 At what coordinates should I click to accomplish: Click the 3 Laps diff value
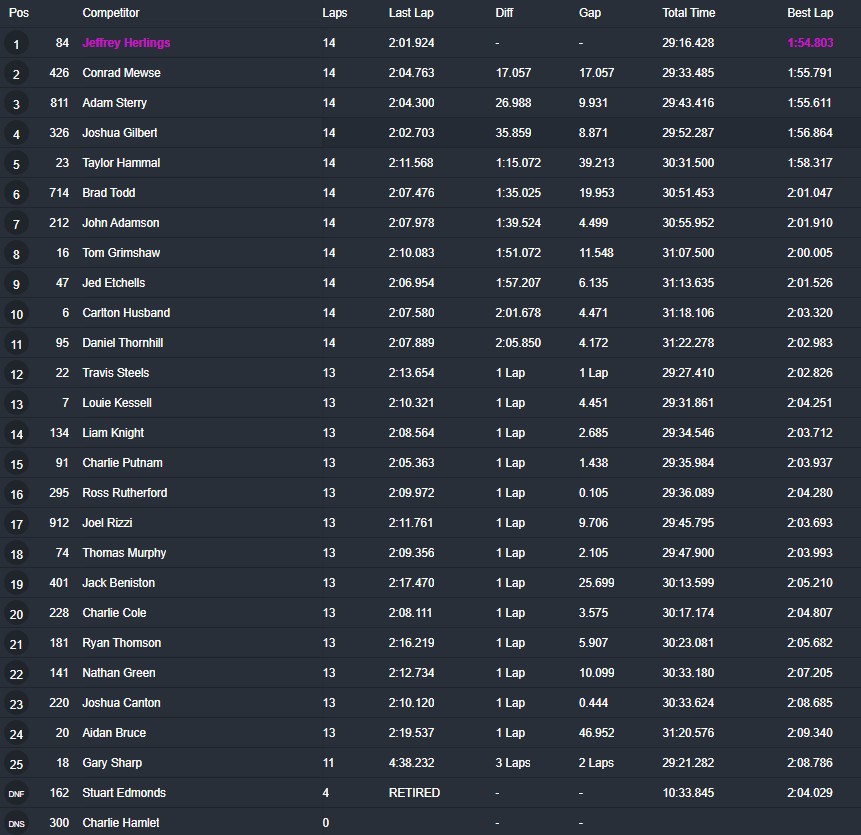pyautogui.click(x=513, y=763)
